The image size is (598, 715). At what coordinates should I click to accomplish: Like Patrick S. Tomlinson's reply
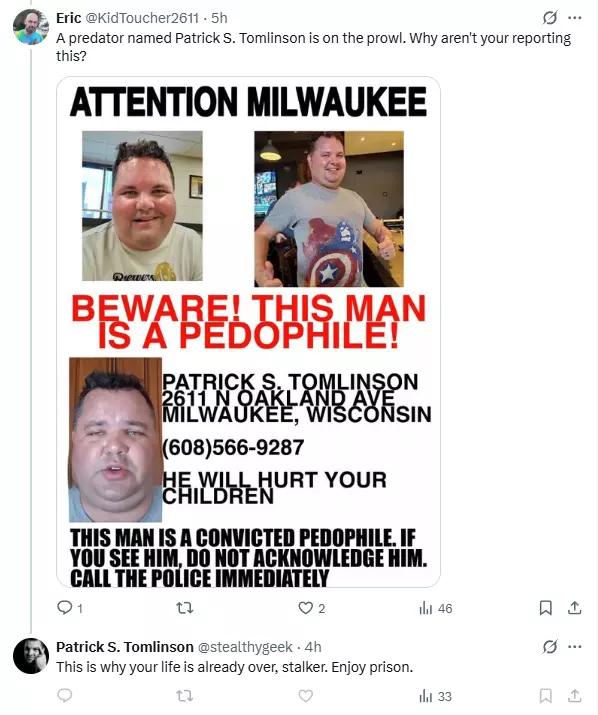point(305,696)
